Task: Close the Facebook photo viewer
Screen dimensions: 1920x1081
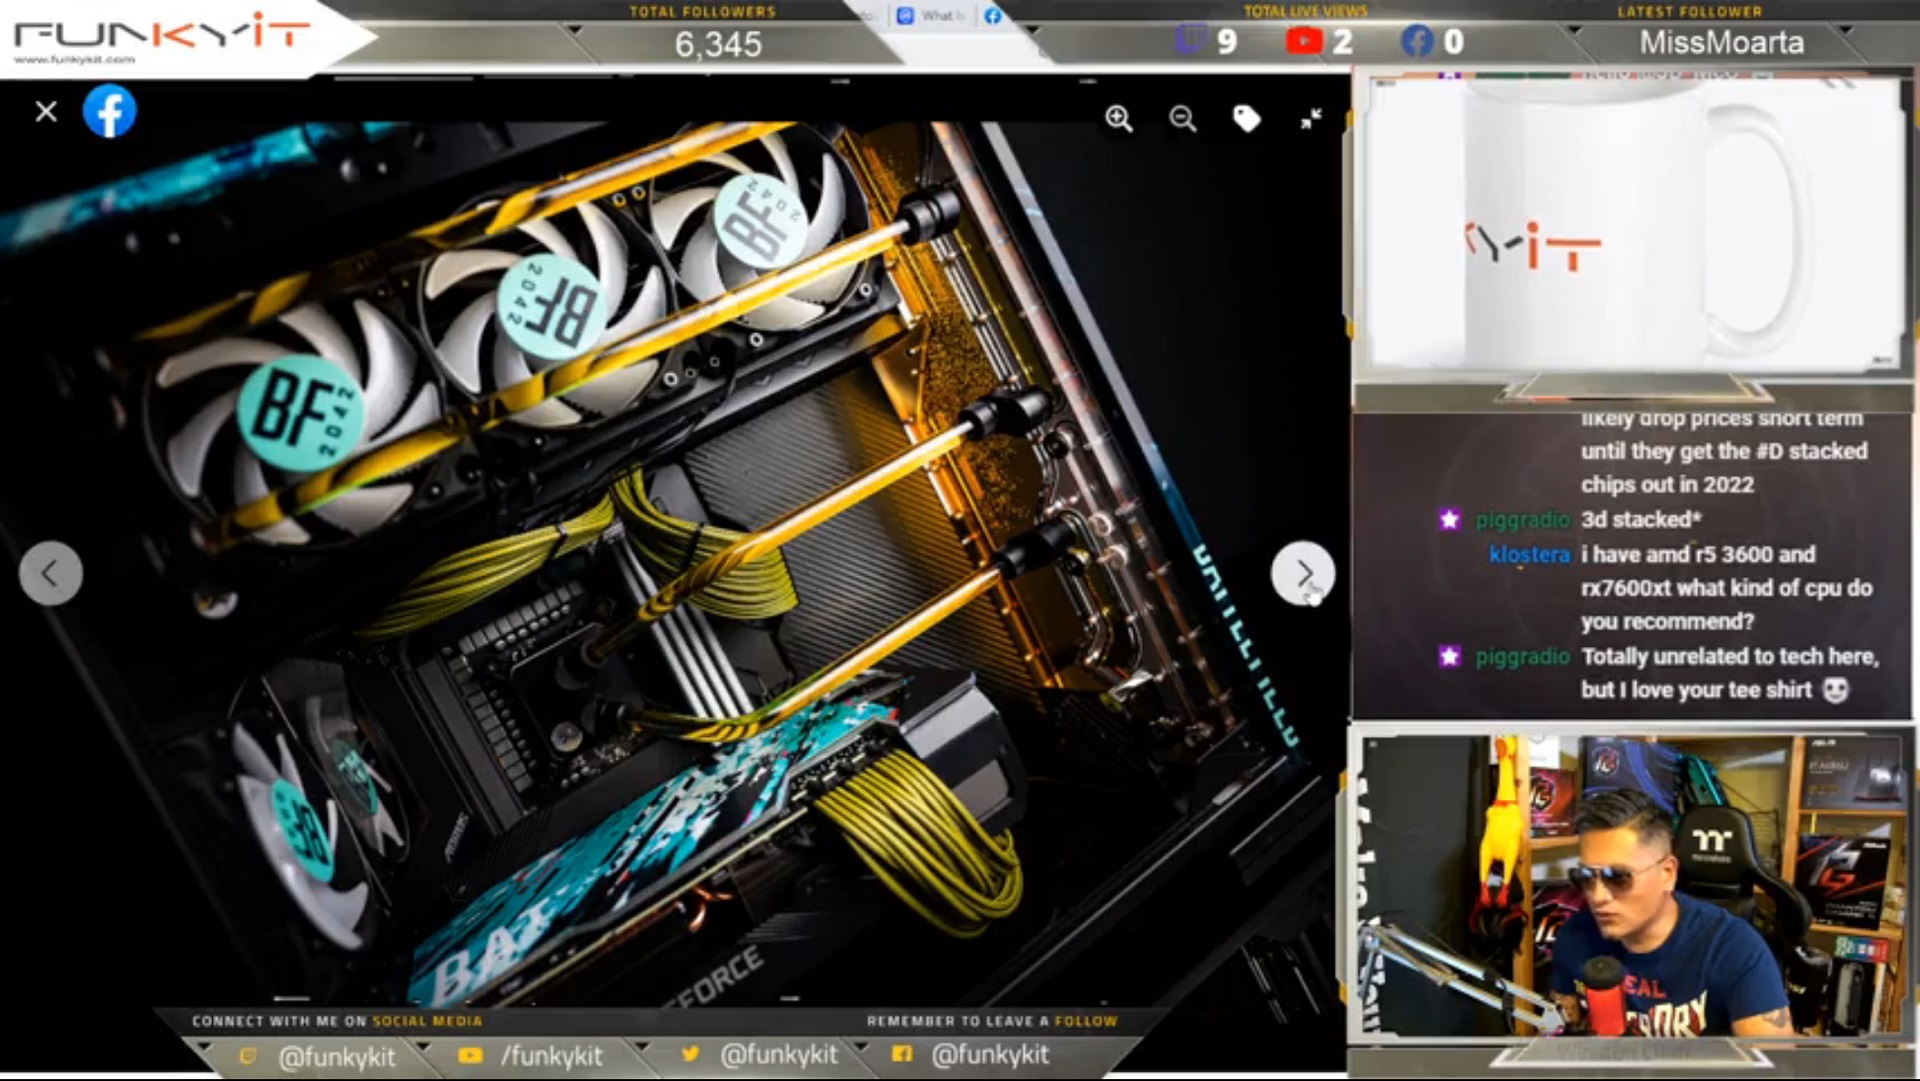Action: pyautogui.click(x=46, y=111)
